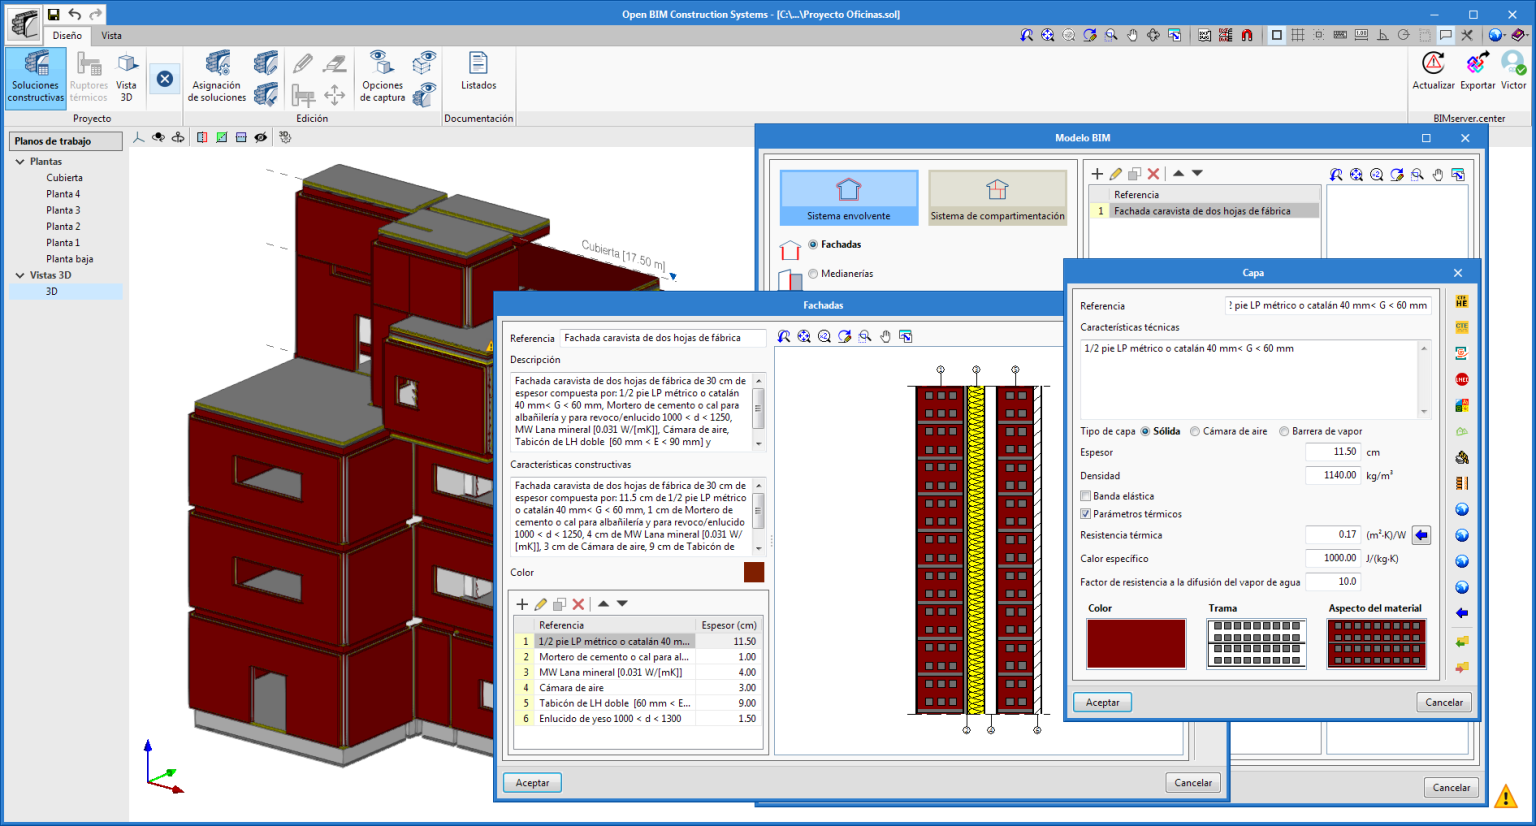Uncheck Parámetros térmicos checkbox
The image size is (1536, 826).
1086,514
